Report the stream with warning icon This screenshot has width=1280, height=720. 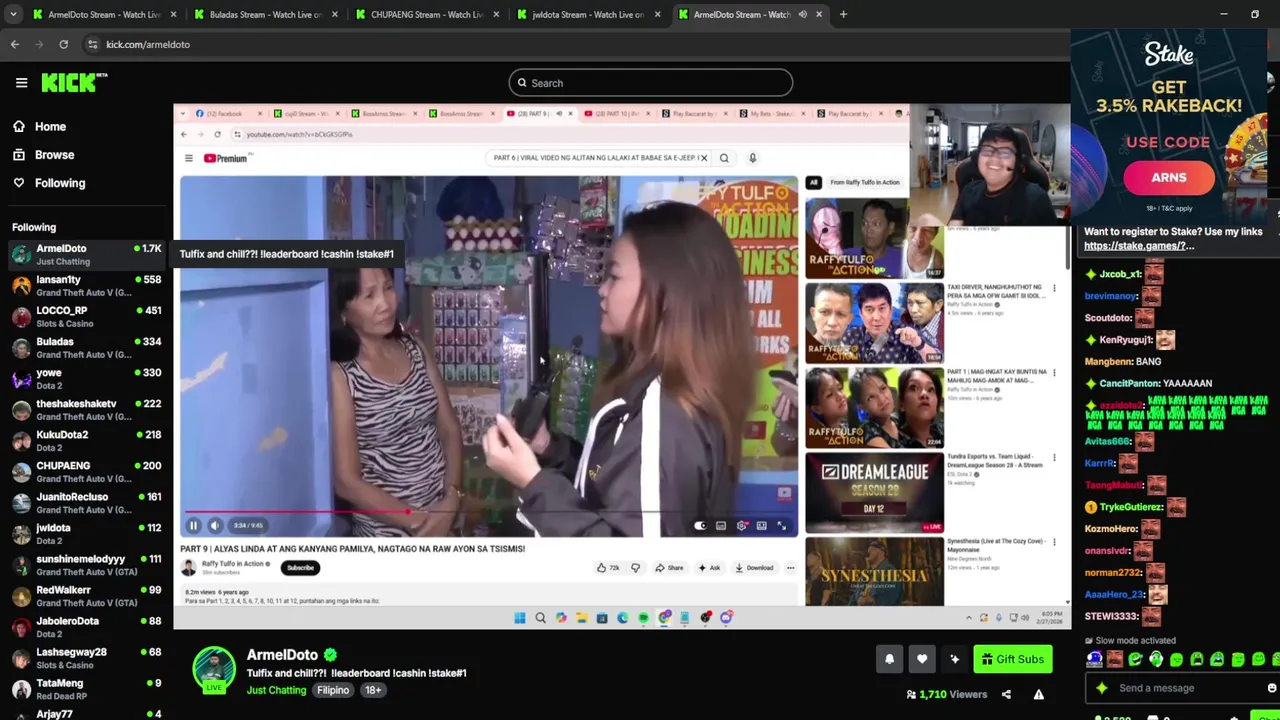coord(1038,694)
